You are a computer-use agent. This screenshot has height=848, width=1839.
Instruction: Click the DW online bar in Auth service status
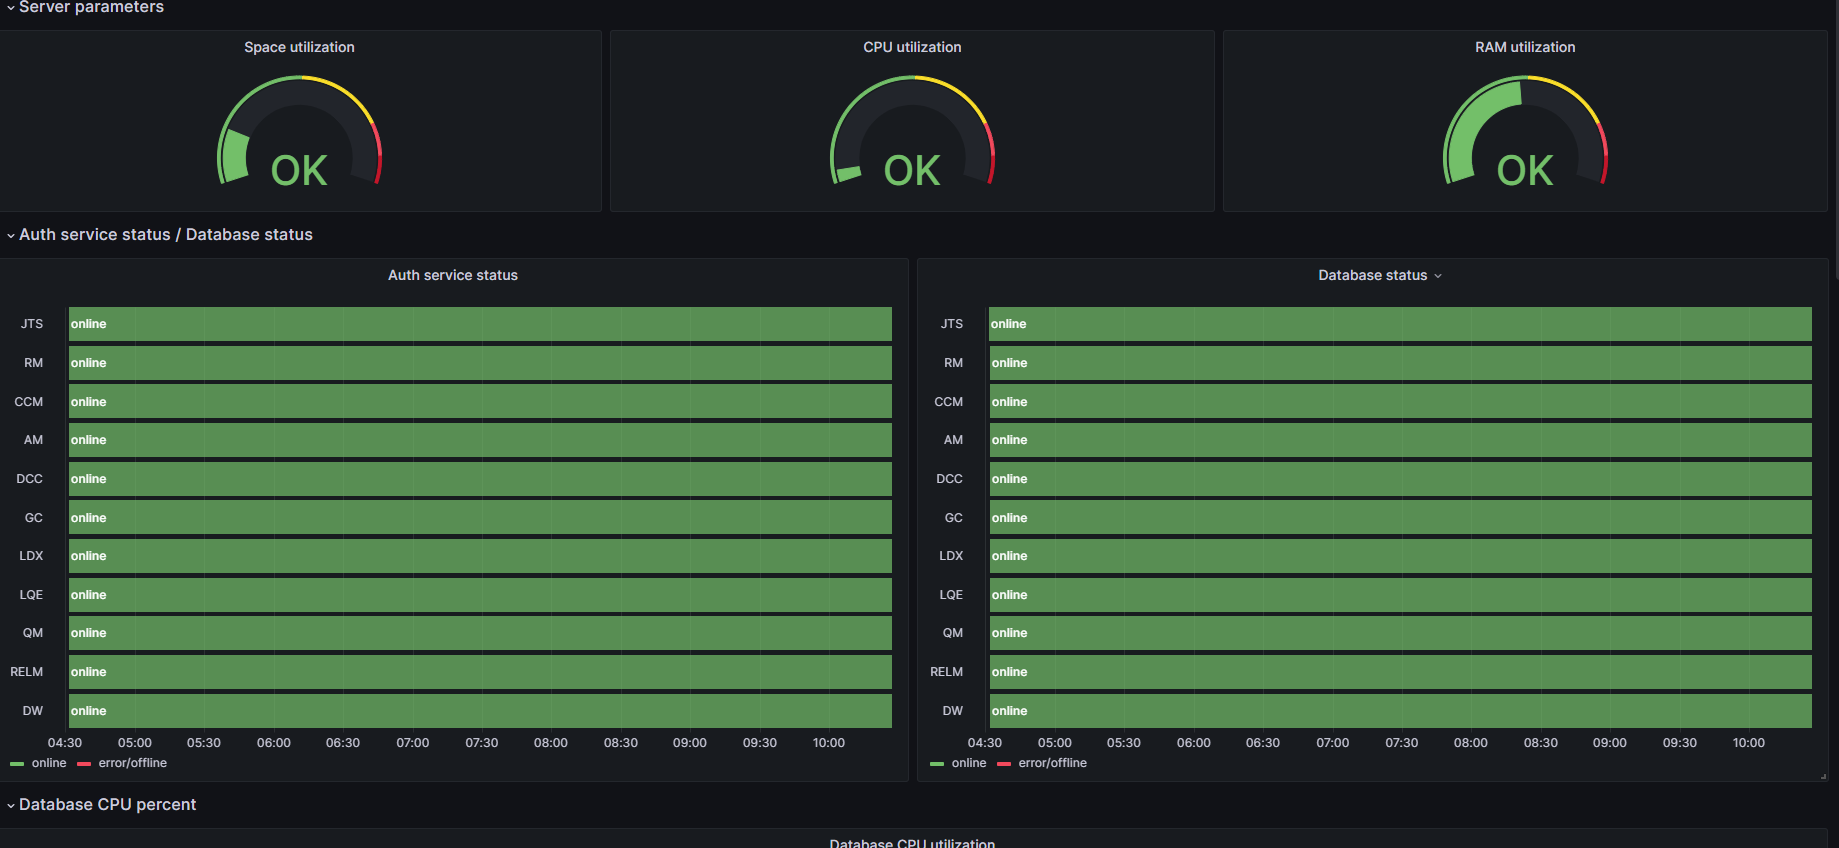pyautogui.click(x=480, y=711)
